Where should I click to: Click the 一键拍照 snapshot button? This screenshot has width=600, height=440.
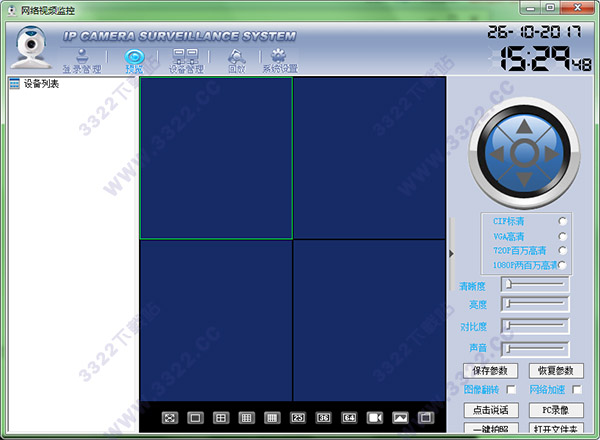click(x=491, y=428)
